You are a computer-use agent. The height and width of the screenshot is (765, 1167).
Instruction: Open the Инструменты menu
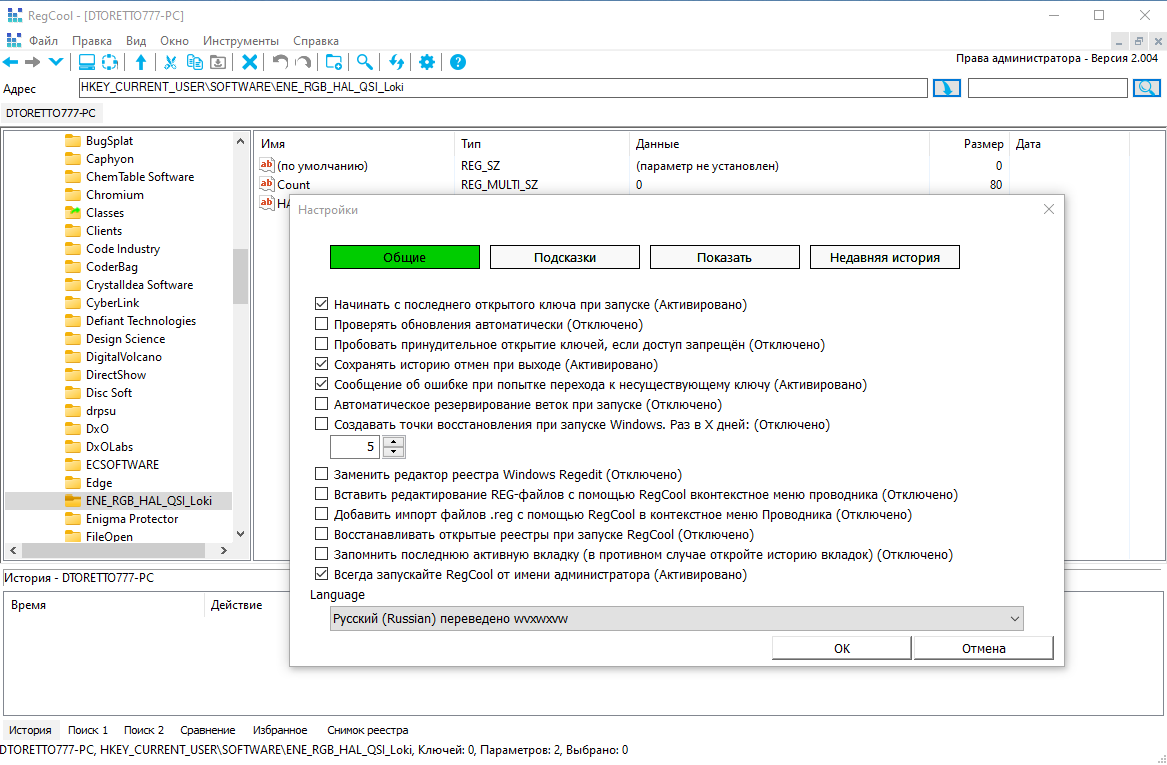tap(240, 41)
